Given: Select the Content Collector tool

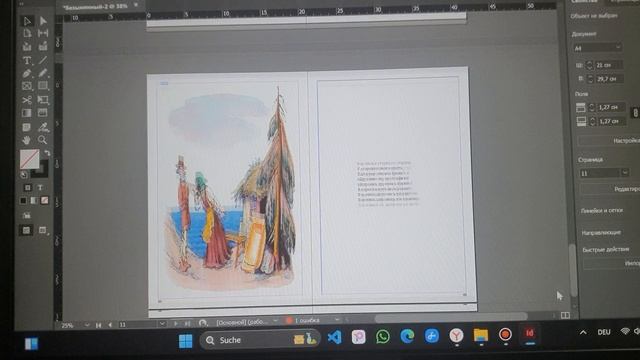Looking at the screenshot, I should pos(27,47).
